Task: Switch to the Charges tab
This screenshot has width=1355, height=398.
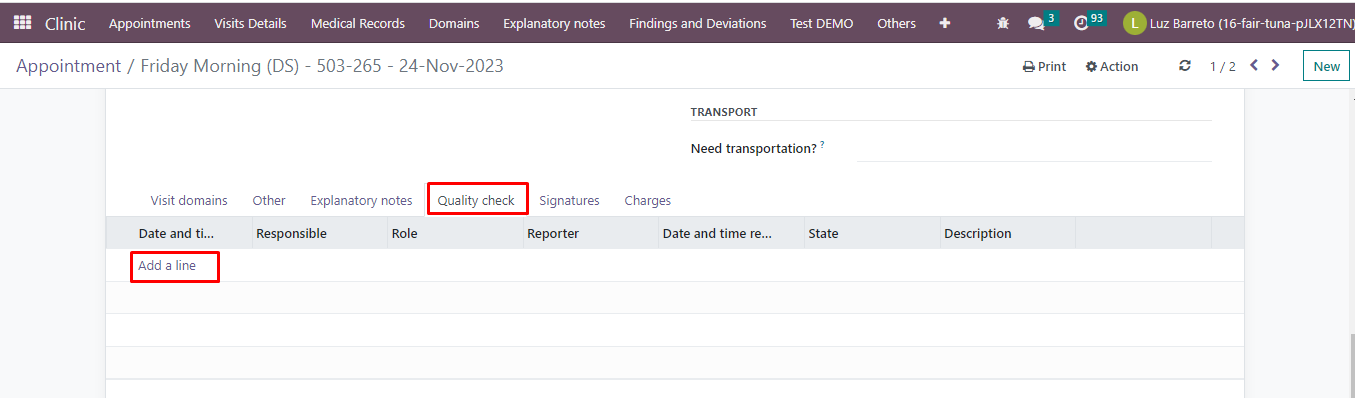Action: click(x=648, y=200)
